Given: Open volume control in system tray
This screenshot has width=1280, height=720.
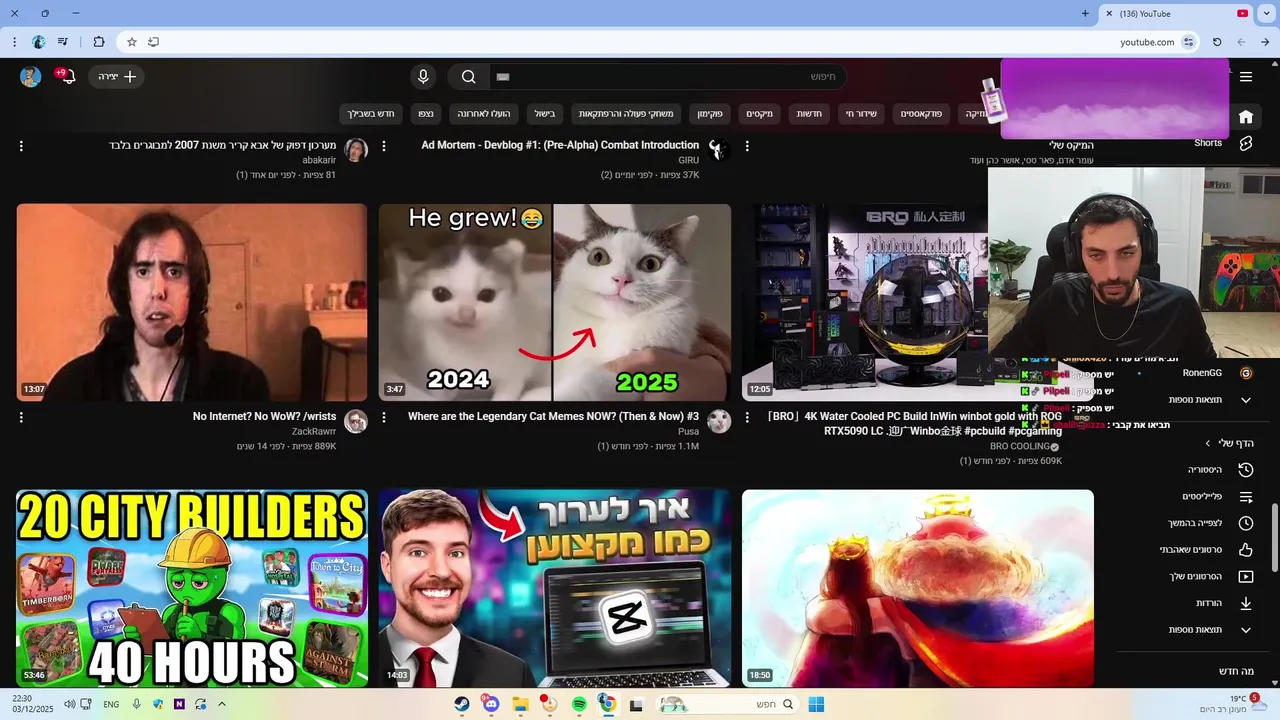Looking at the screenshot, I should click(x=69, y=704).
